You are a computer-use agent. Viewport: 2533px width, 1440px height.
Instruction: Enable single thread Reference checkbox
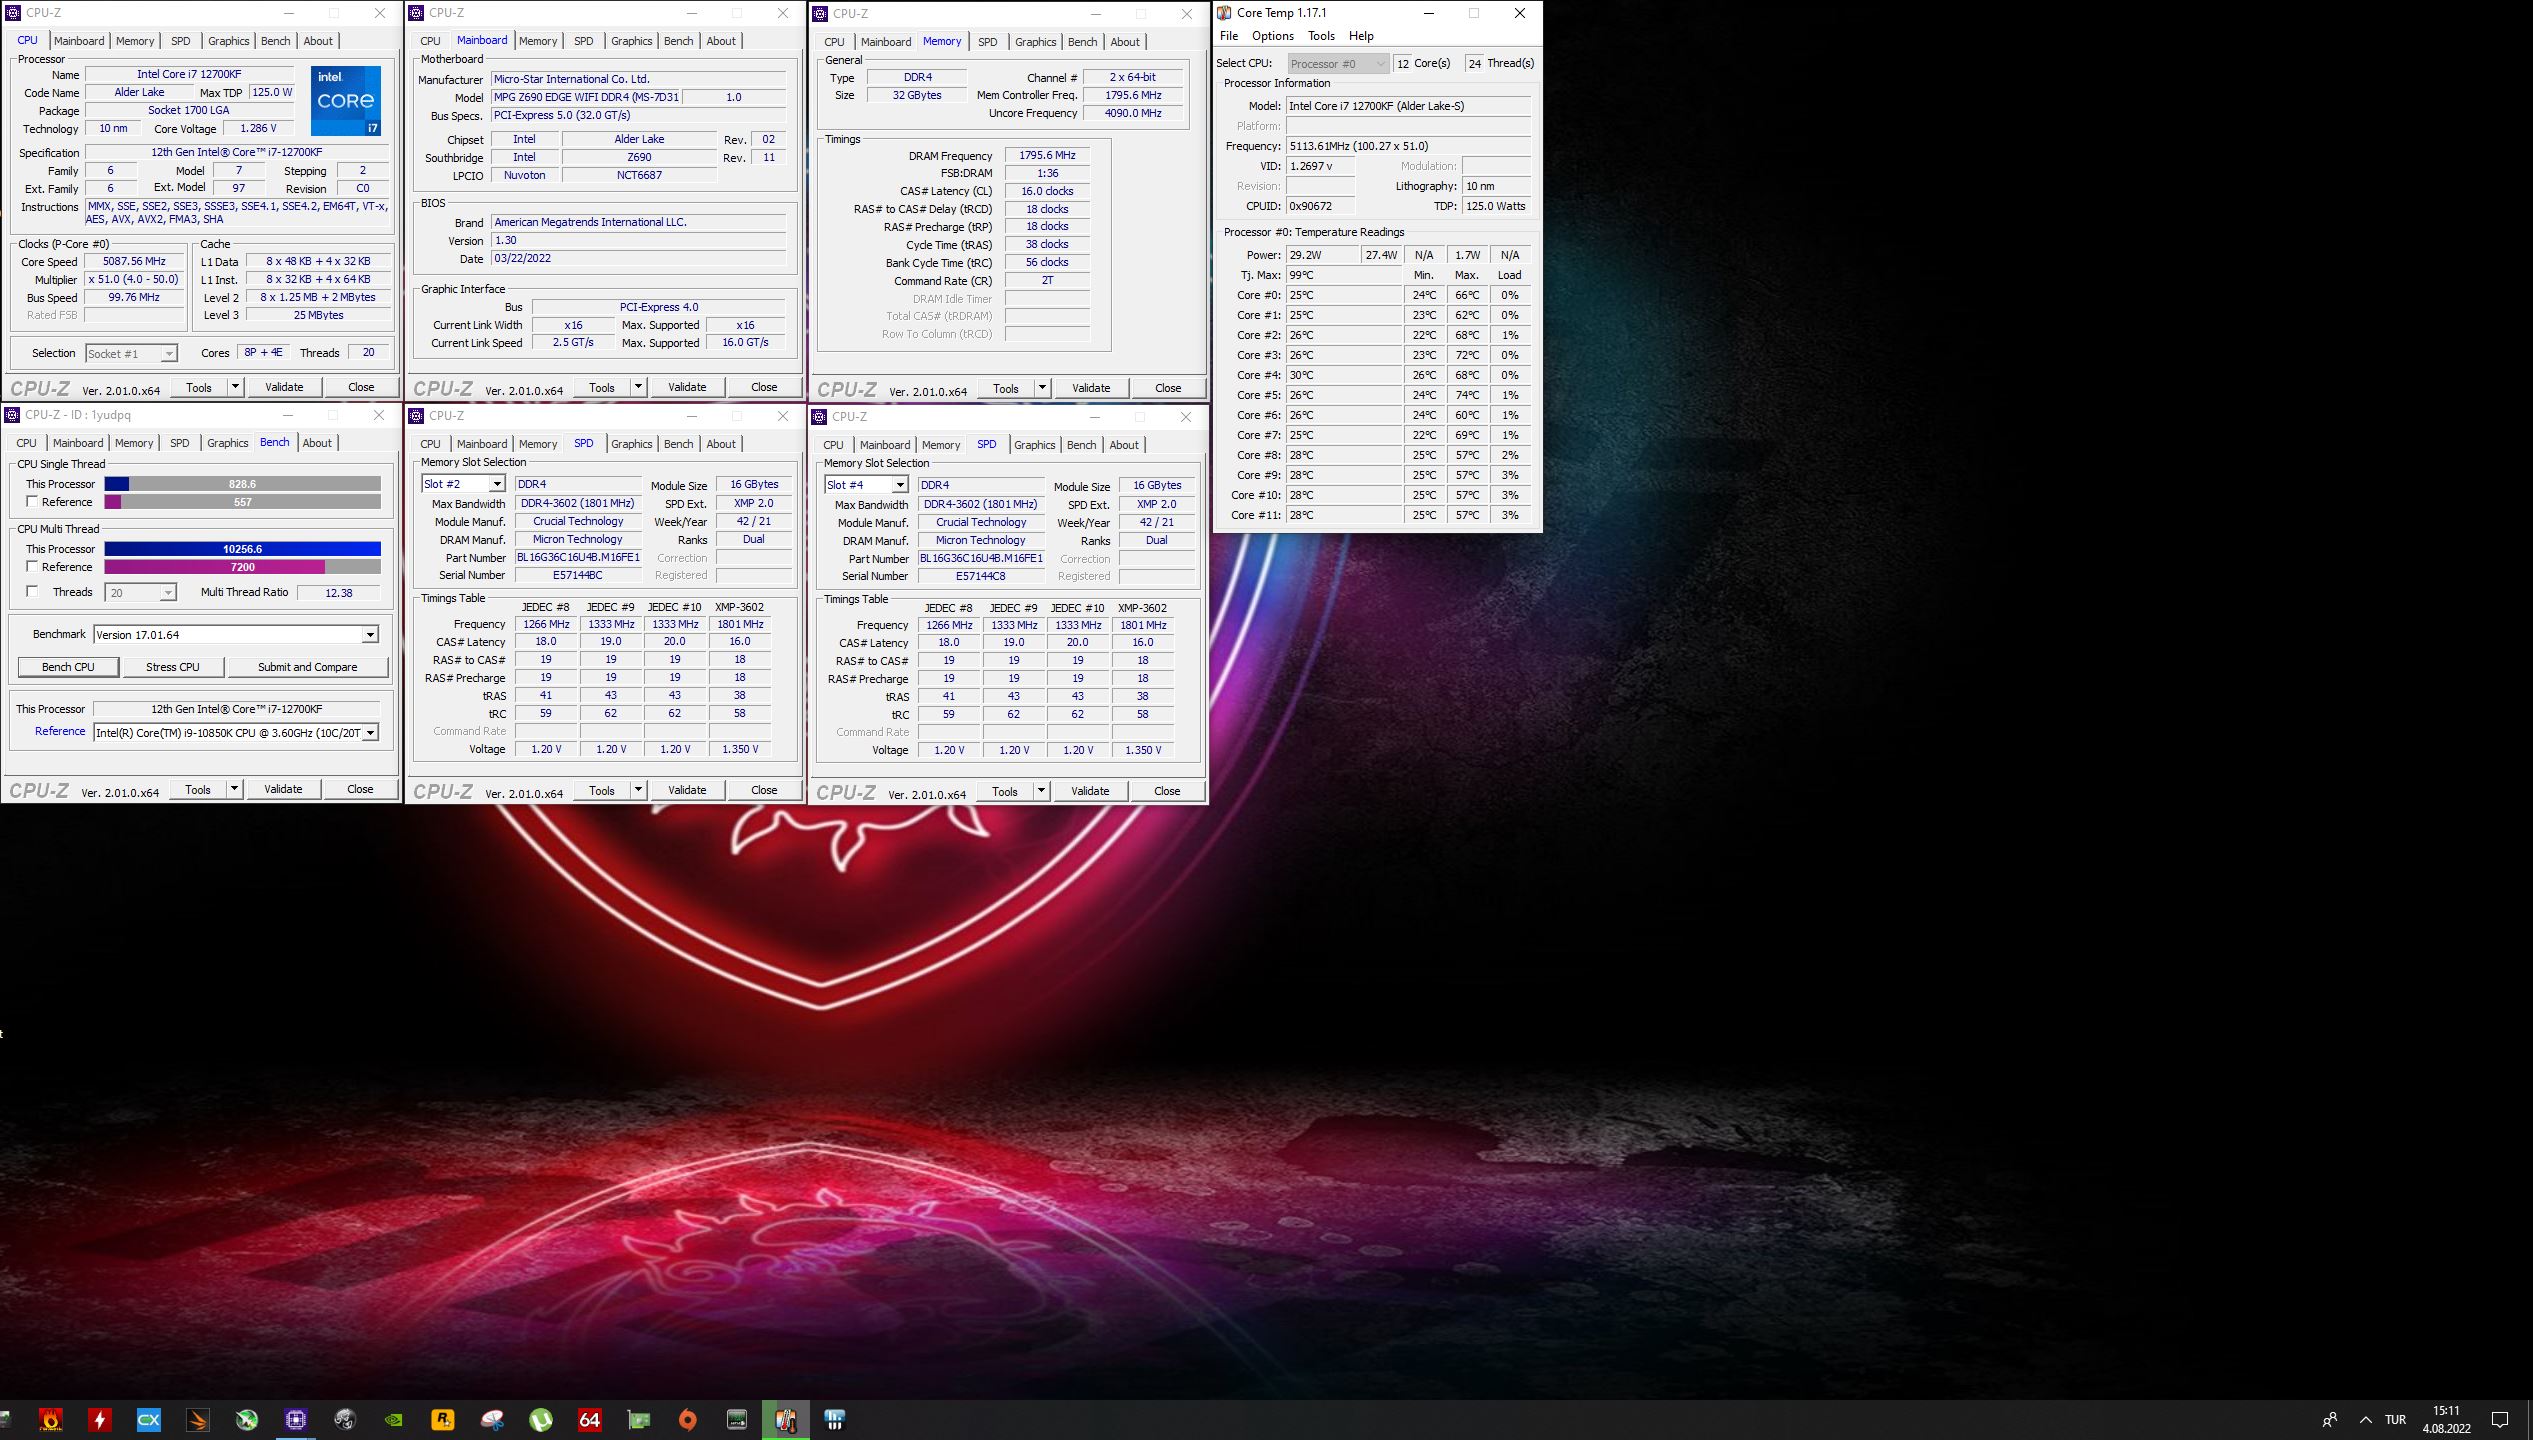click(32, 502)
